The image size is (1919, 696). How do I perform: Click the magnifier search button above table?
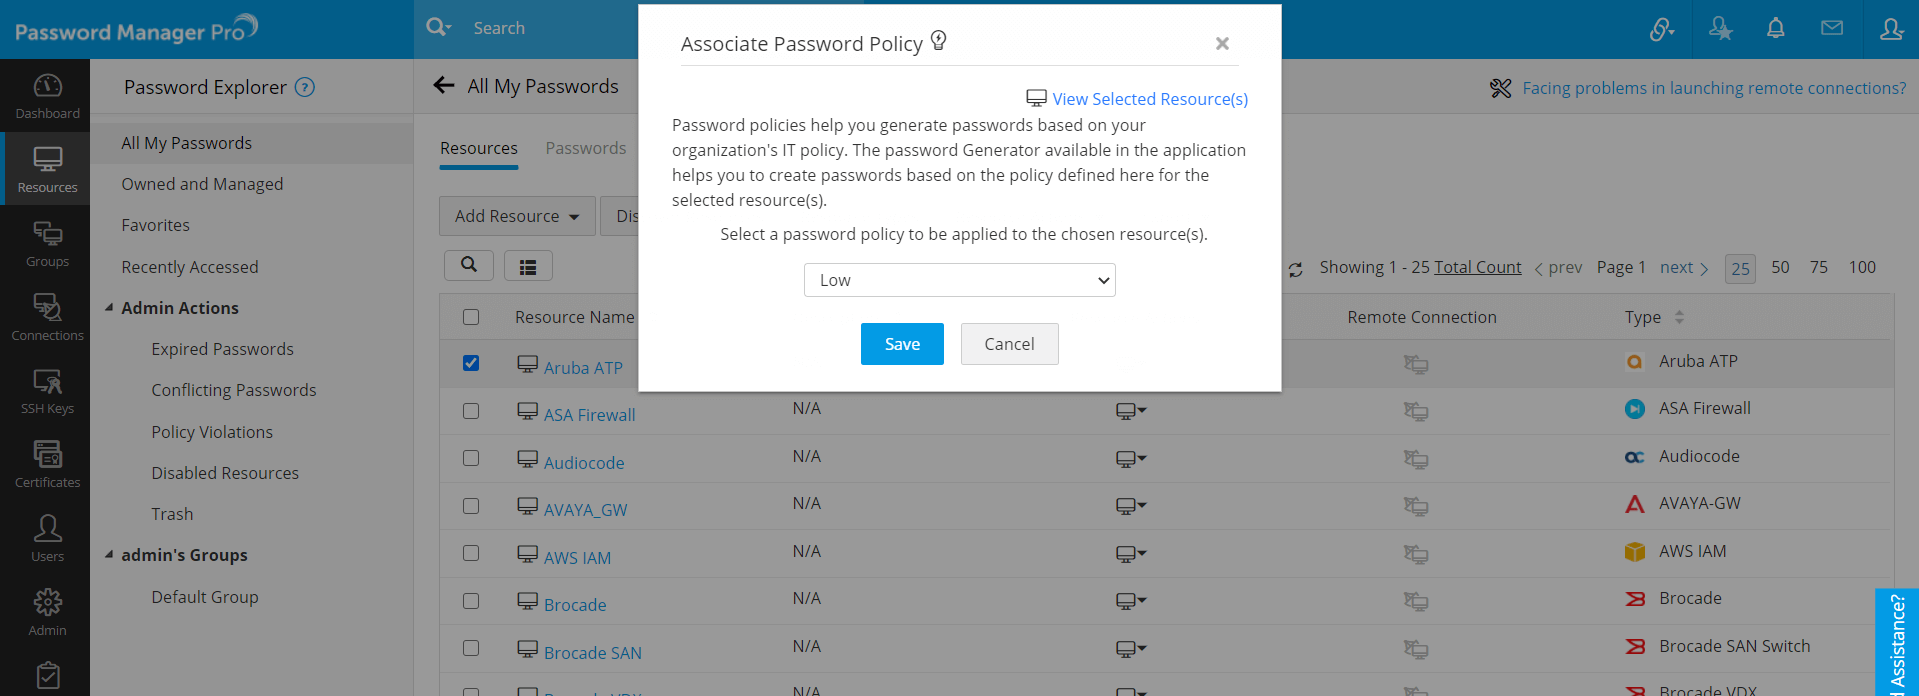tap(468, 265)
